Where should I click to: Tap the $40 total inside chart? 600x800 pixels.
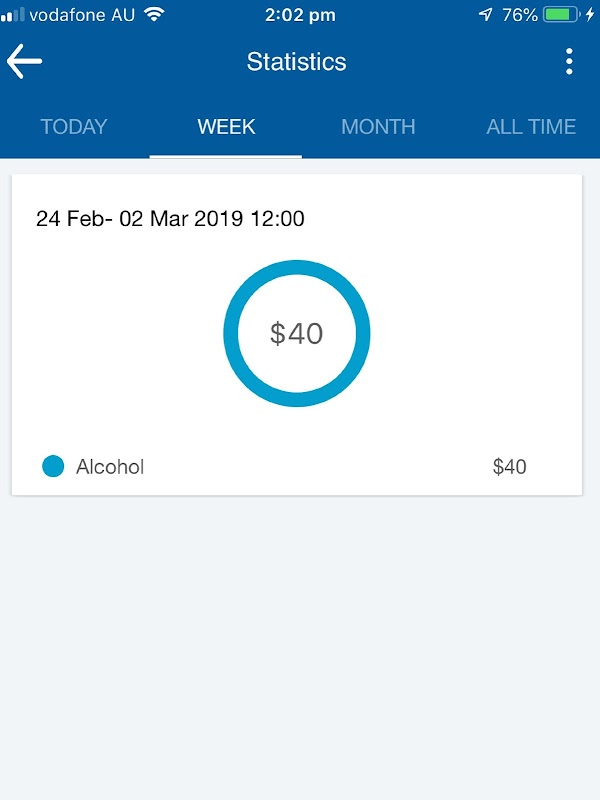(x=296, y=333)
